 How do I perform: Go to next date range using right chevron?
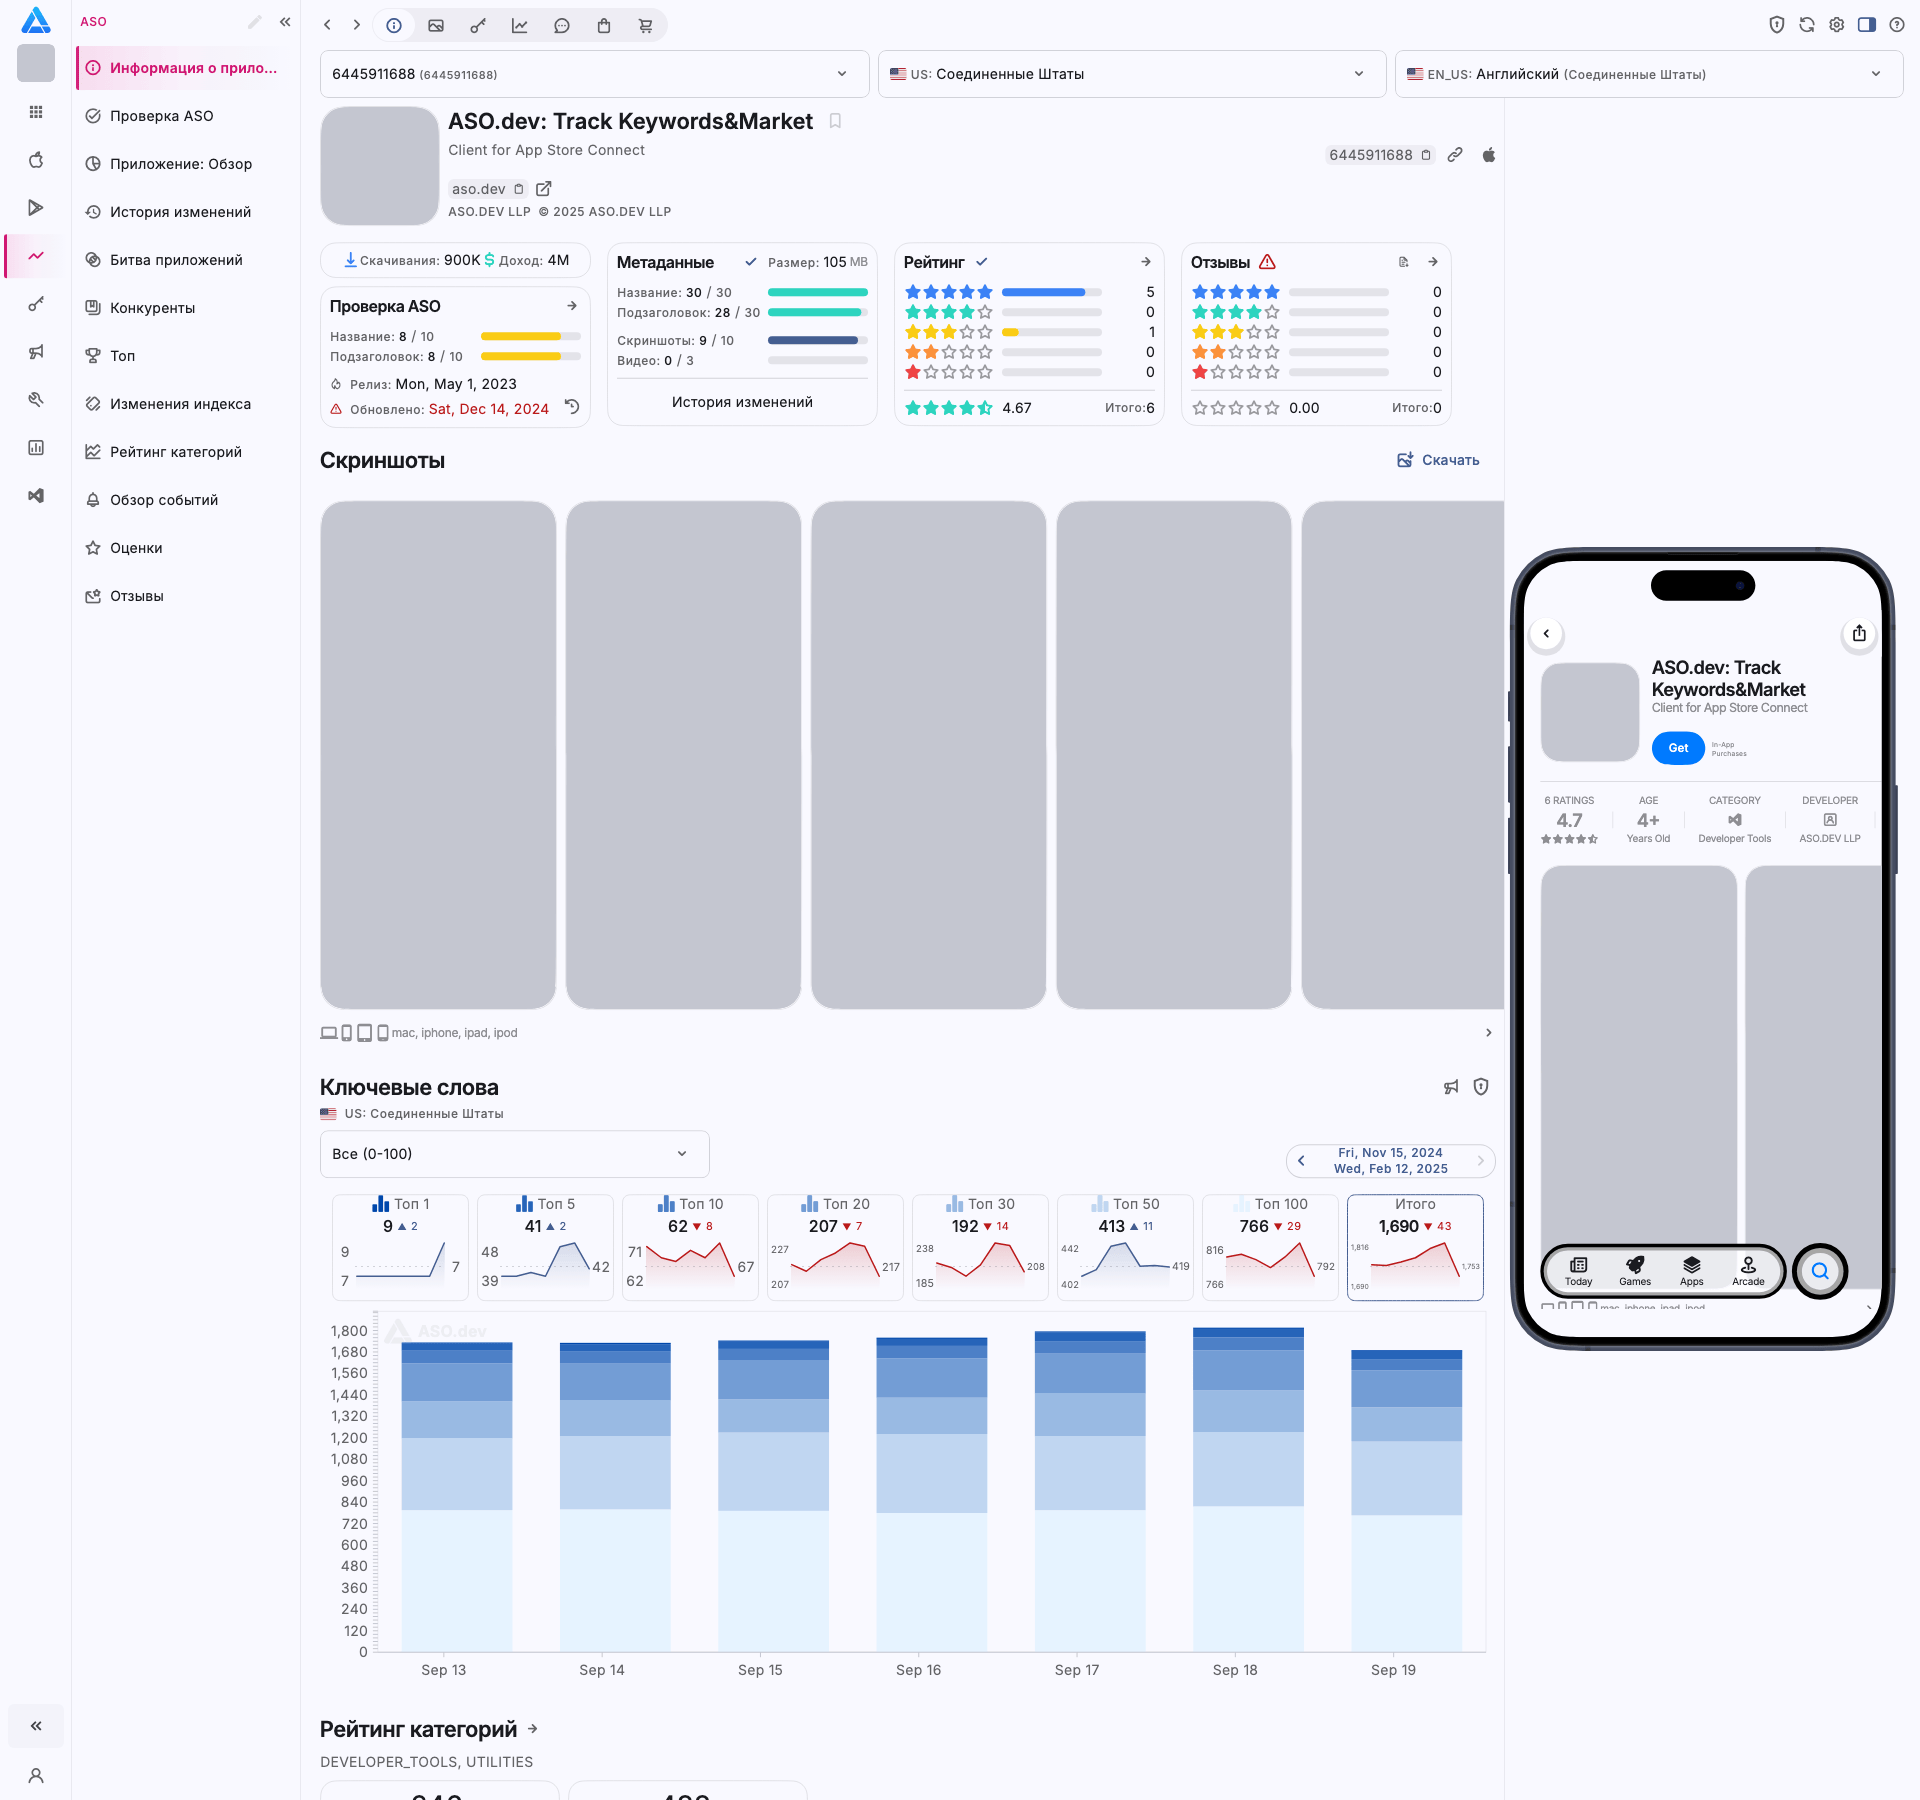pos(1481,1161)
